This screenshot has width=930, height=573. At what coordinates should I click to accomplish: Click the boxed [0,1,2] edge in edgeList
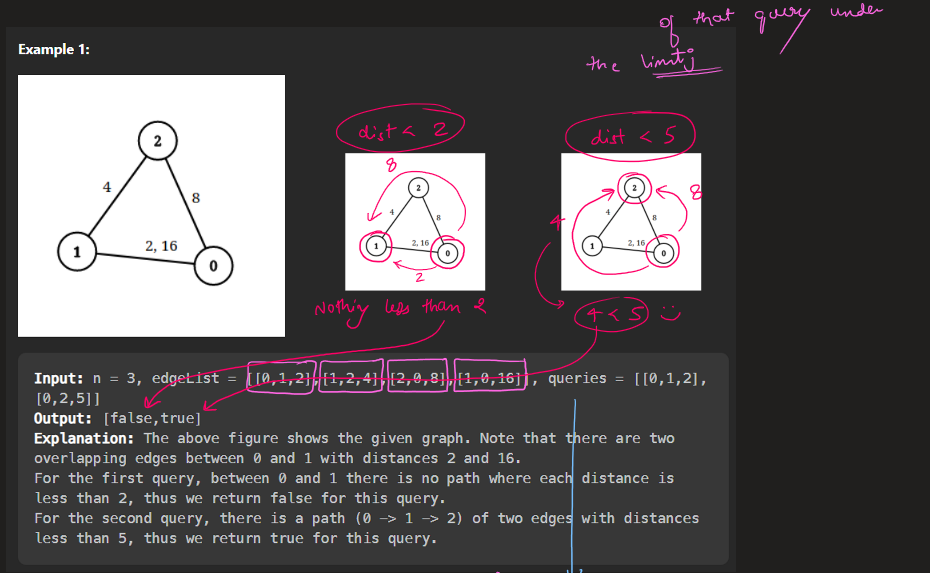click(x=281, y=378)
